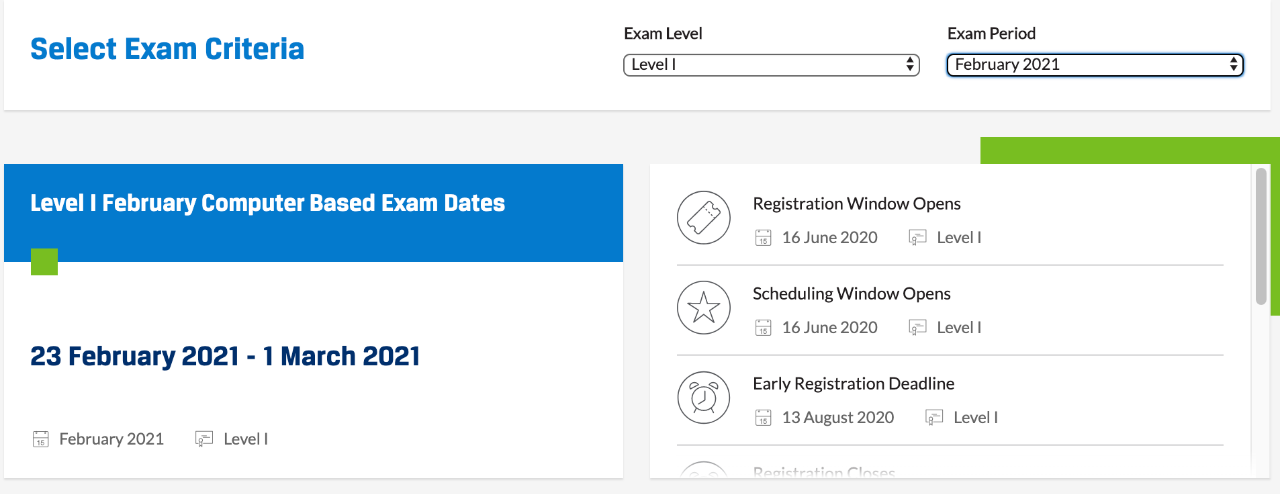Screen dimensions: 1280x494
Task: Click the calendar icon next to 13 August 2020
Action: pyautogui.click(x=763, y=418)
